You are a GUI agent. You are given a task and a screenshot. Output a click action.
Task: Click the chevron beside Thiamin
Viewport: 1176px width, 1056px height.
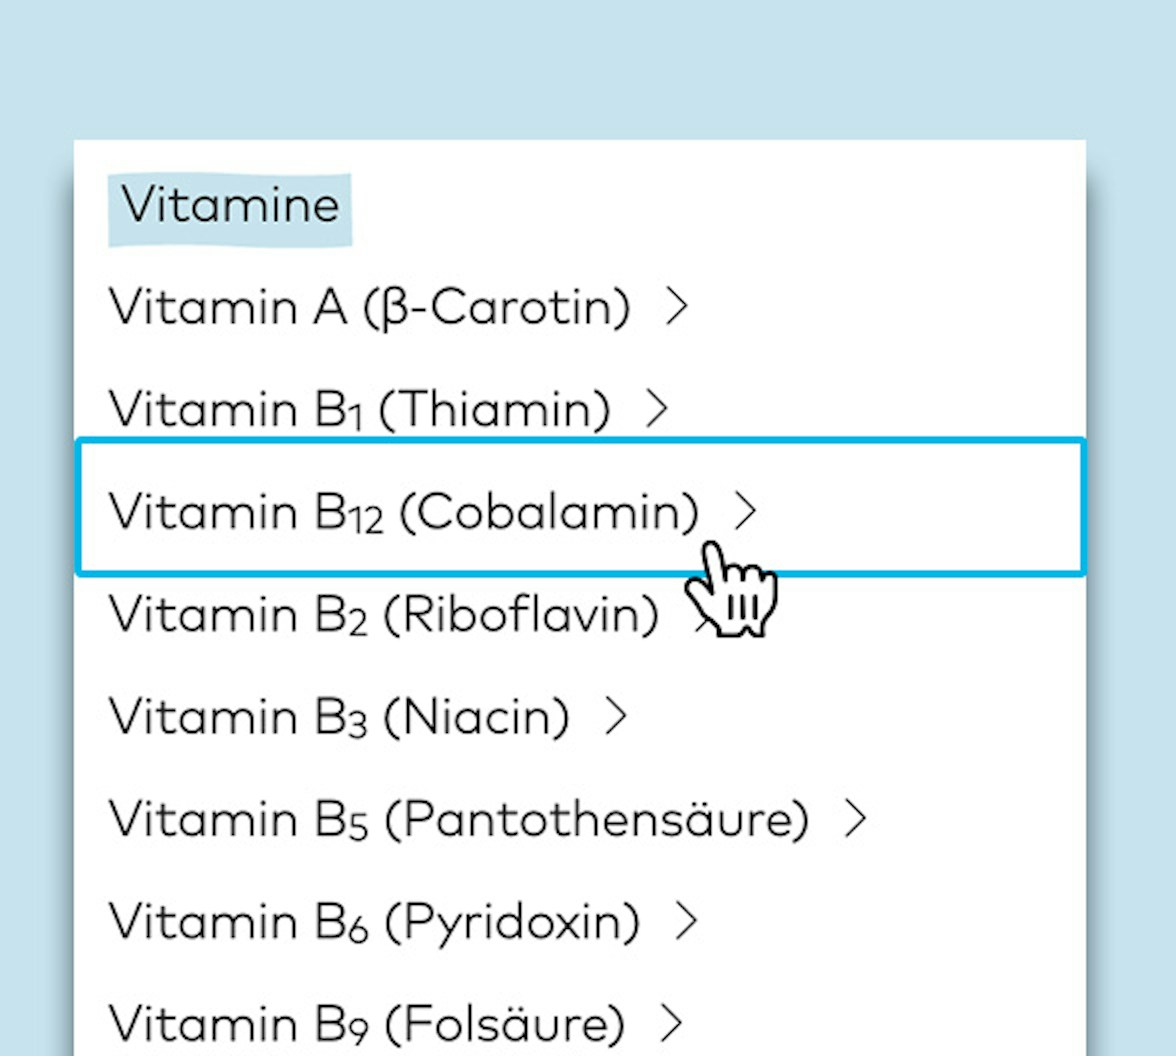(657, 409)
